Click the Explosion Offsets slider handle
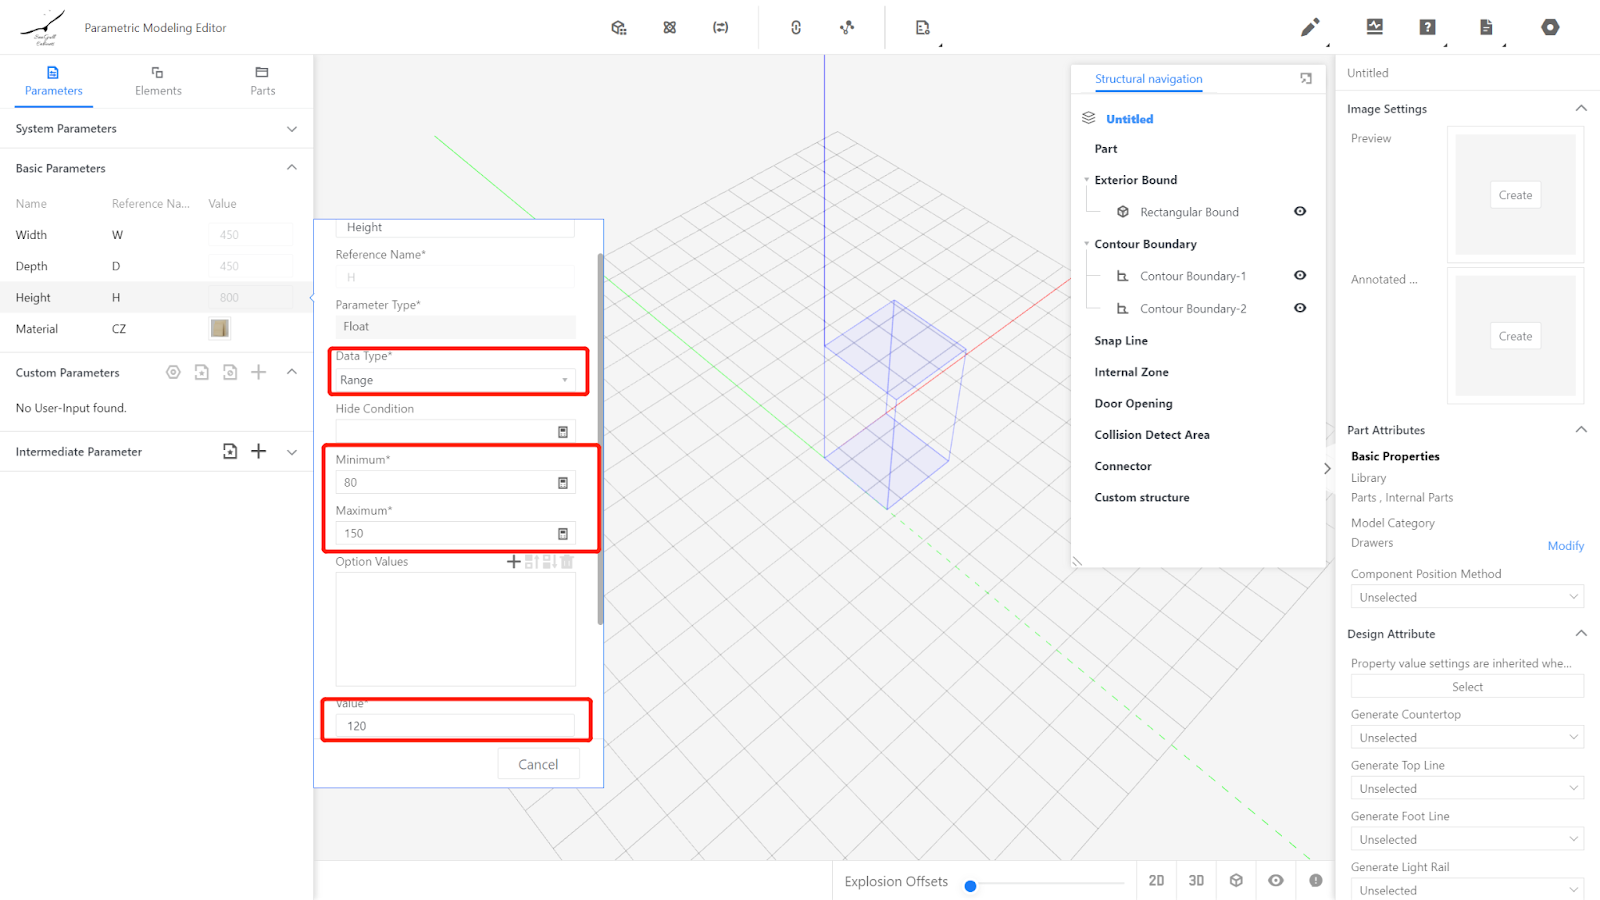Screen dimensions: 1600x900 [x=970, y=886]
